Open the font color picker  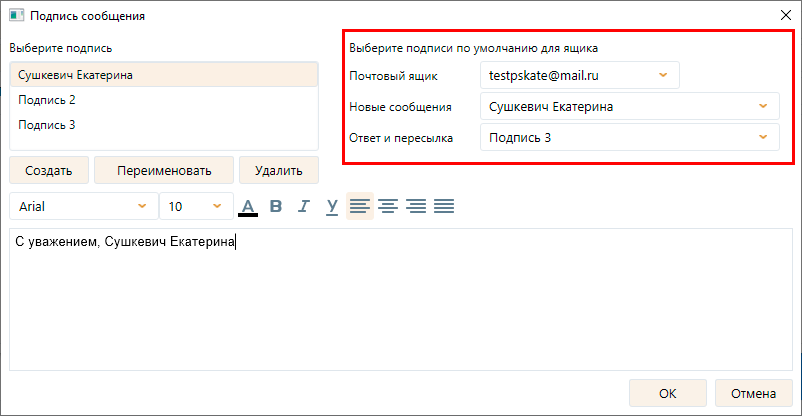[x=248, y=207]
